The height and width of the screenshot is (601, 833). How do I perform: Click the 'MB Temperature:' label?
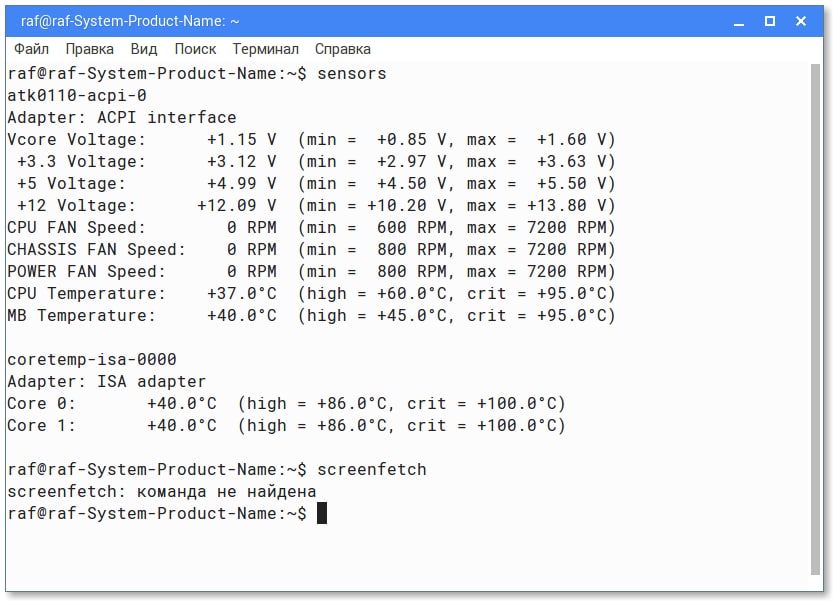coord(81,316)
